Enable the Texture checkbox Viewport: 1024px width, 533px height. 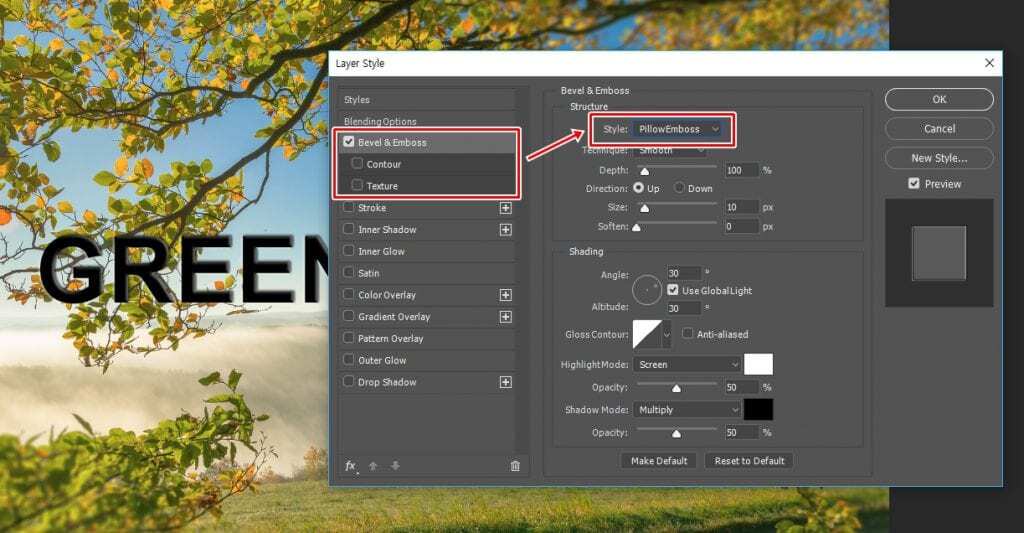[x=357, y=186]
